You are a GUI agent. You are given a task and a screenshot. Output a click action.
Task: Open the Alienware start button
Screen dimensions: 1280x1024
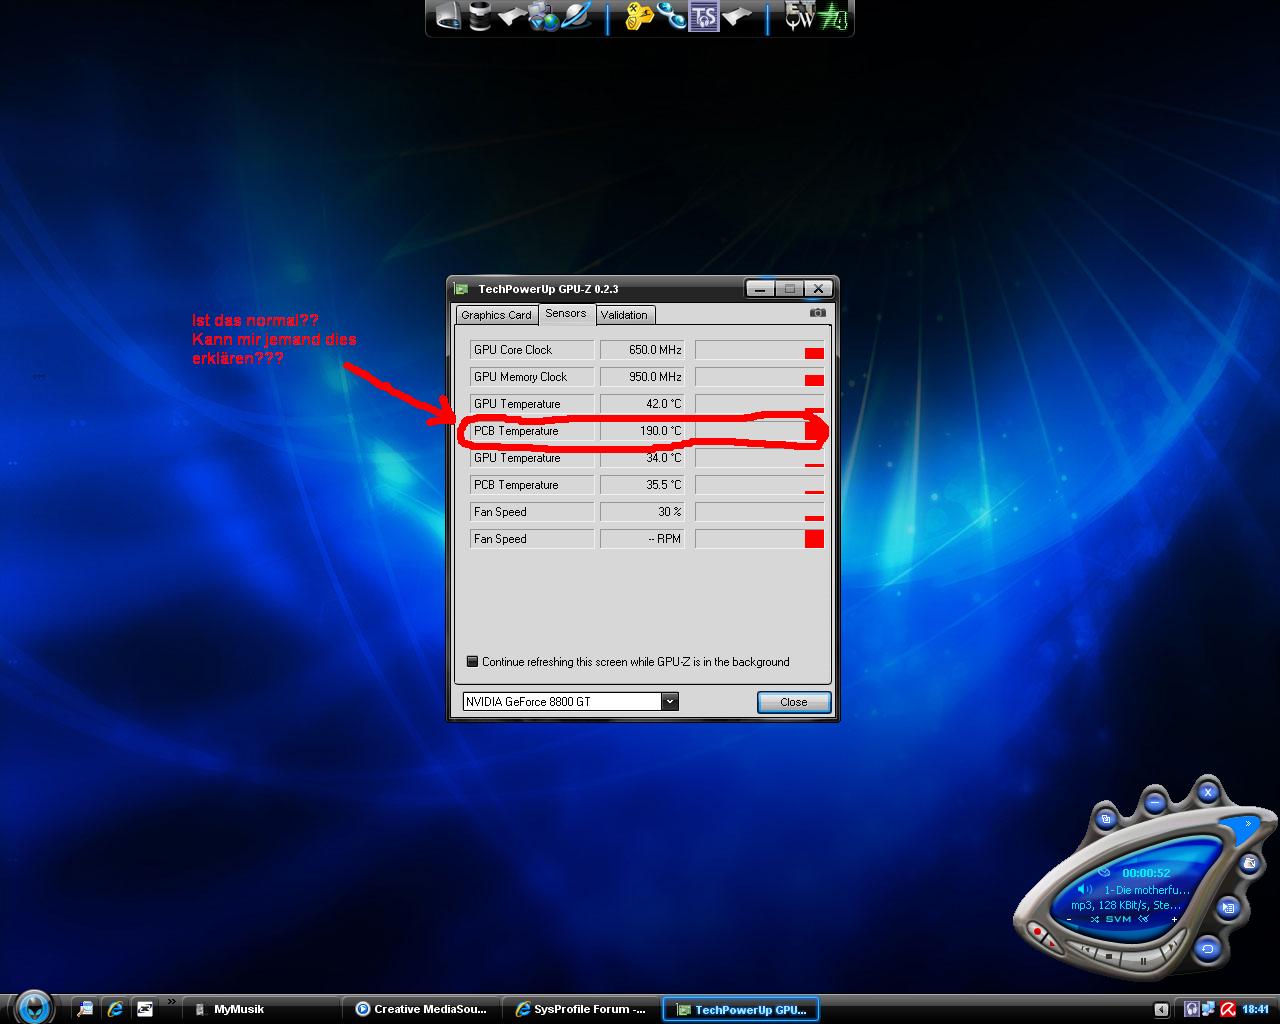[34, 1007]
